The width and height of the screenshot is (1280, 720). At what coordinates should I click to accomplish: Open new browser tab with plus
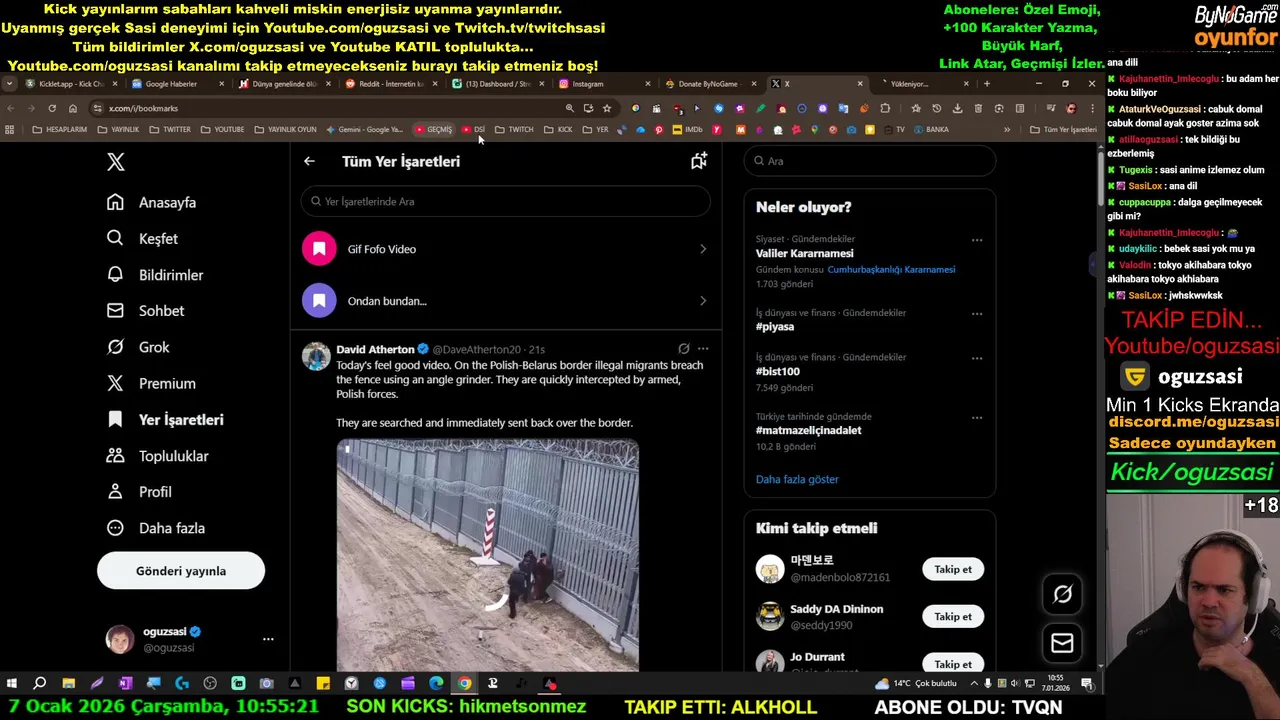pos(987,84)
